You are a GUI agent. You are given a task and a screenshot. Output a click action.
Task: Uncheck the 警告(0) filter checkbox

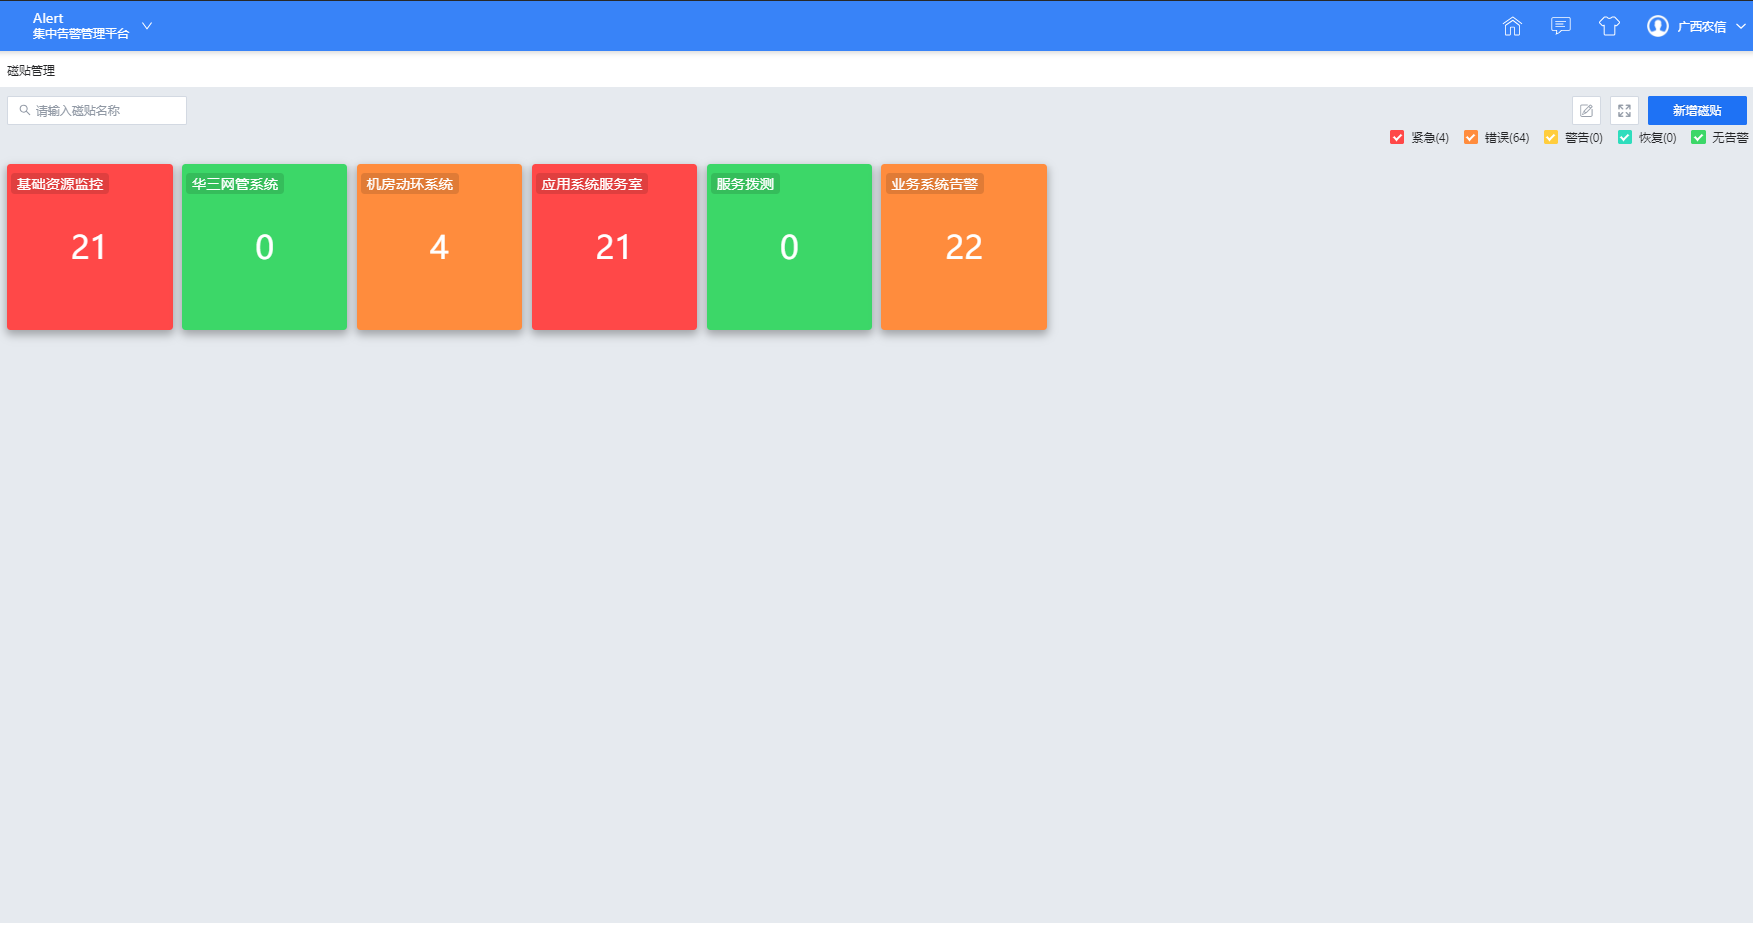click(1551, 137)
